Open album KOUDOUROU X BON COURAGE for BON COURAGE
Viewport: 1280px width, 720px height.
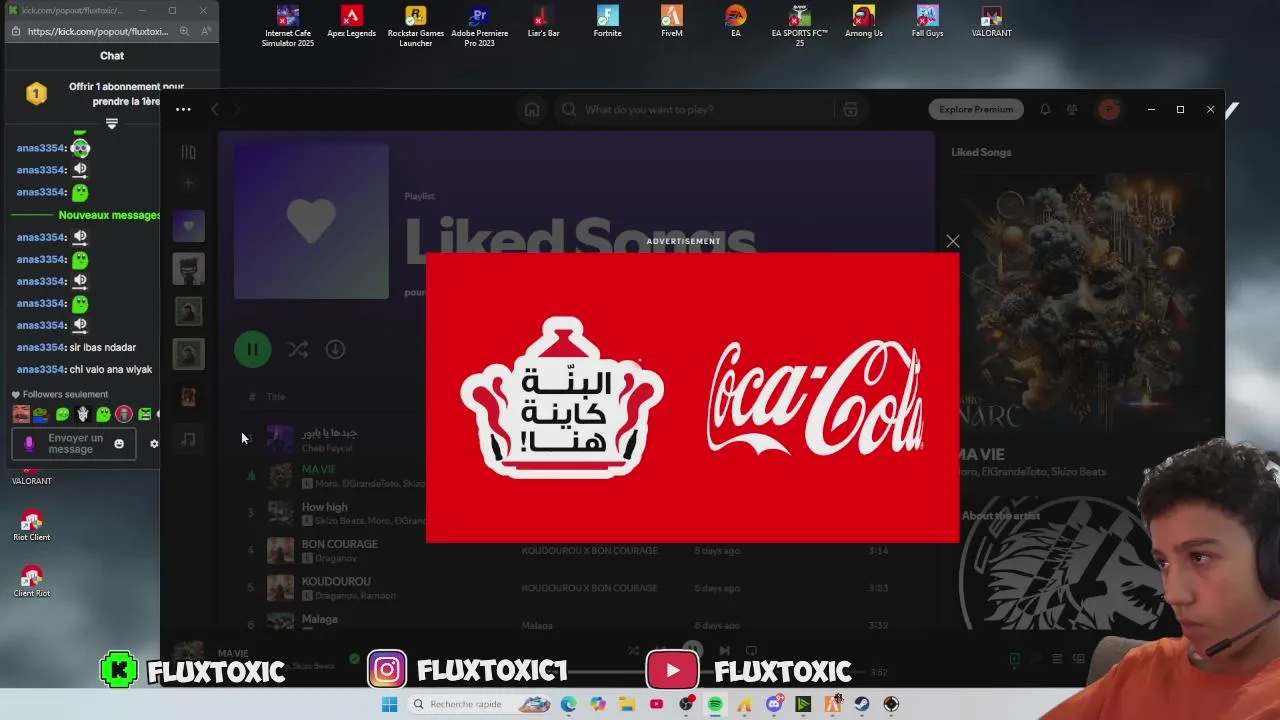(589, 551)
